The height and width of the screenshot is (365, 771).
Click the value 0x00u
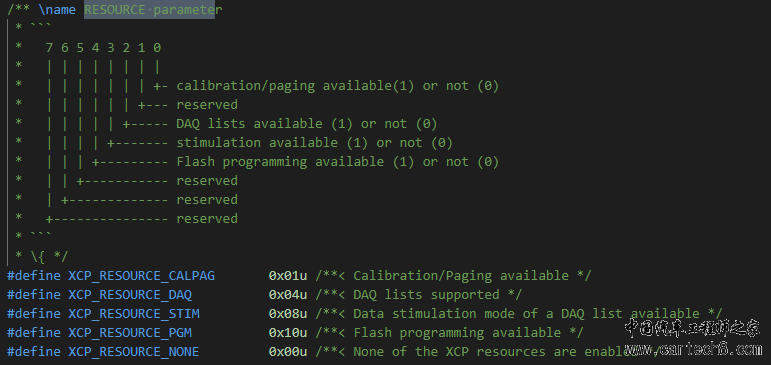(x=288, y=352)
